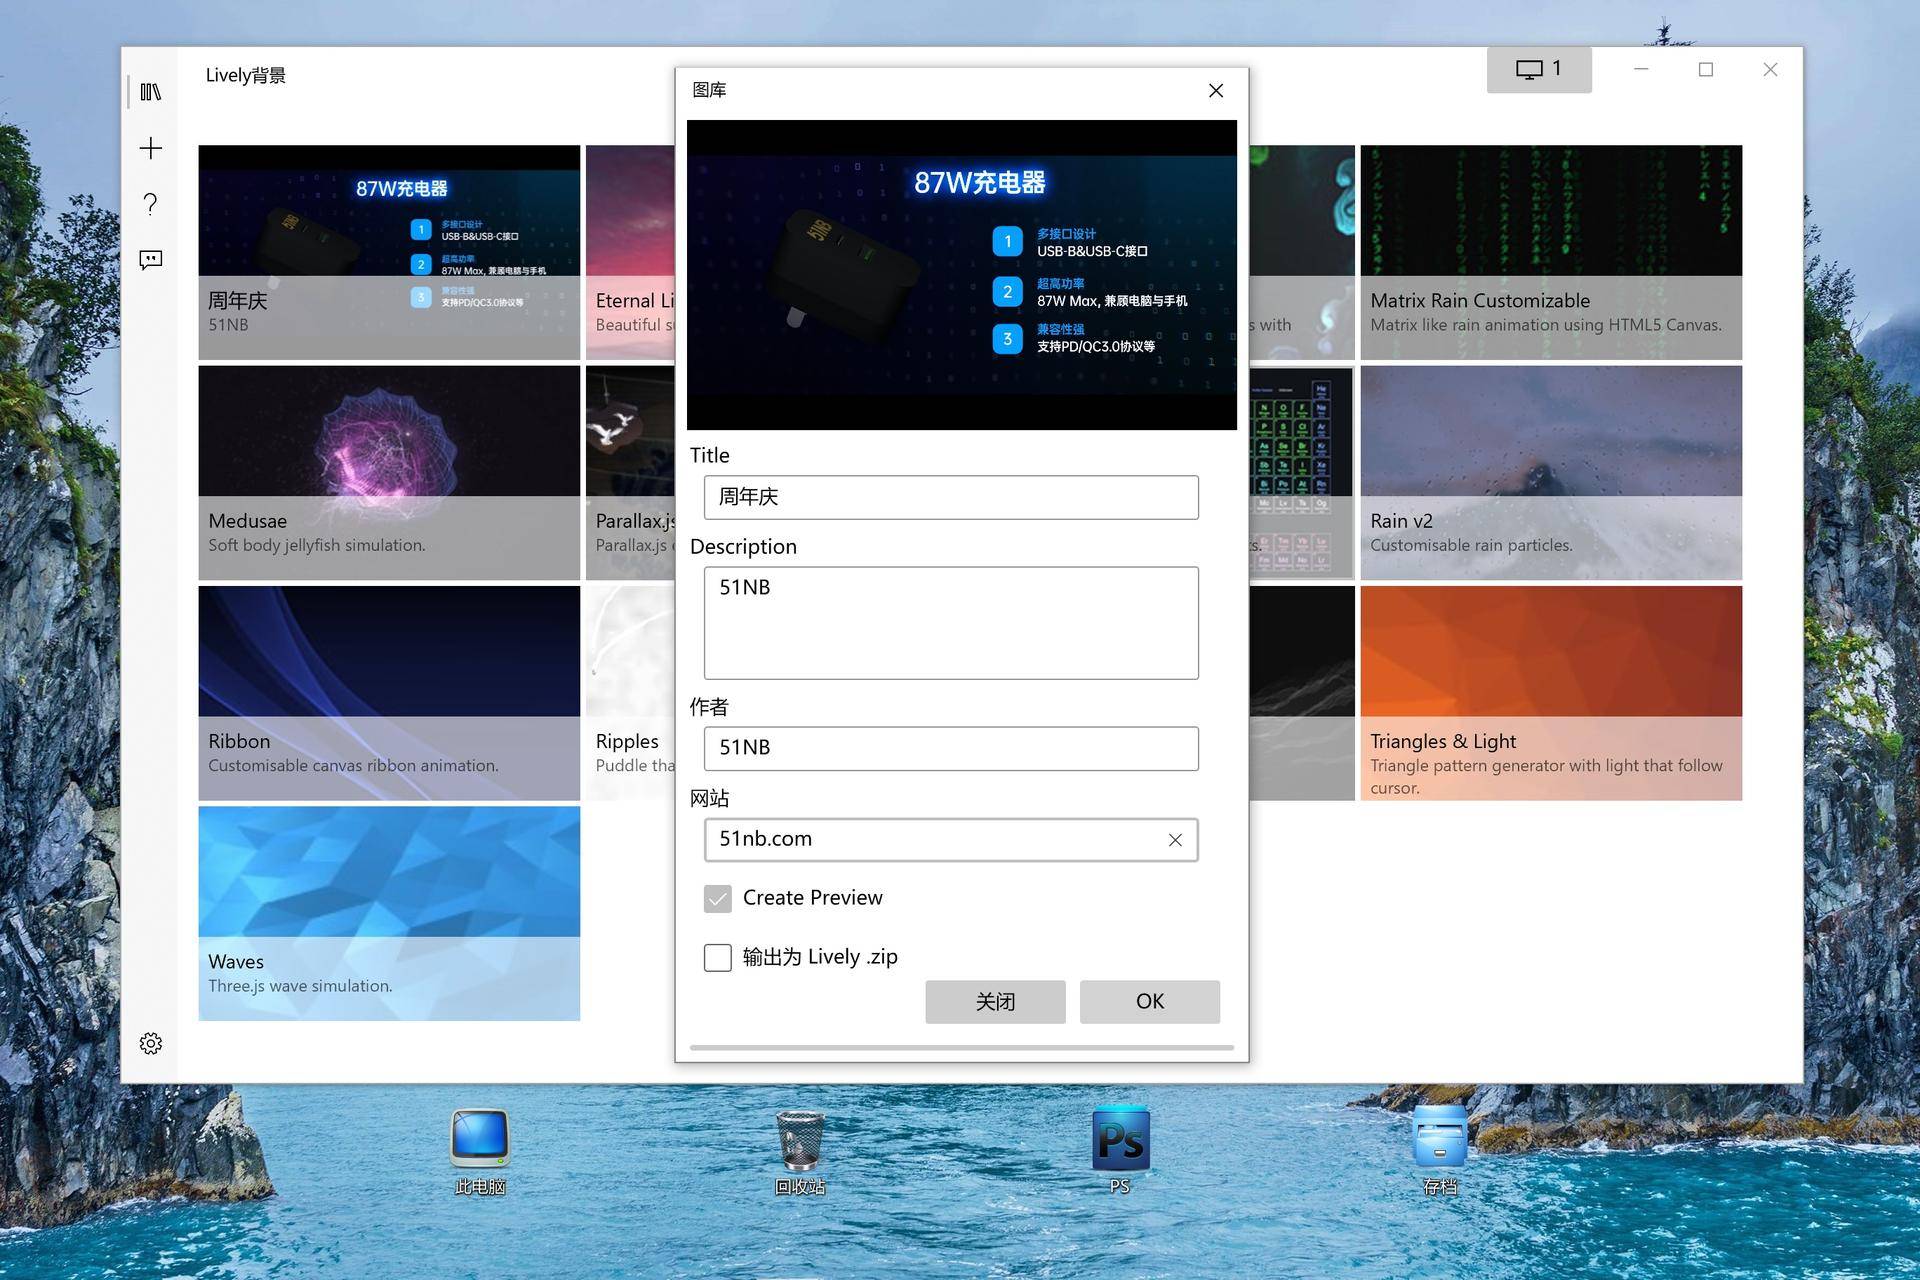This screenshot has height=1280, width=1920.
Task: Click the 关闭 button in dialog
Action: 994,1000
